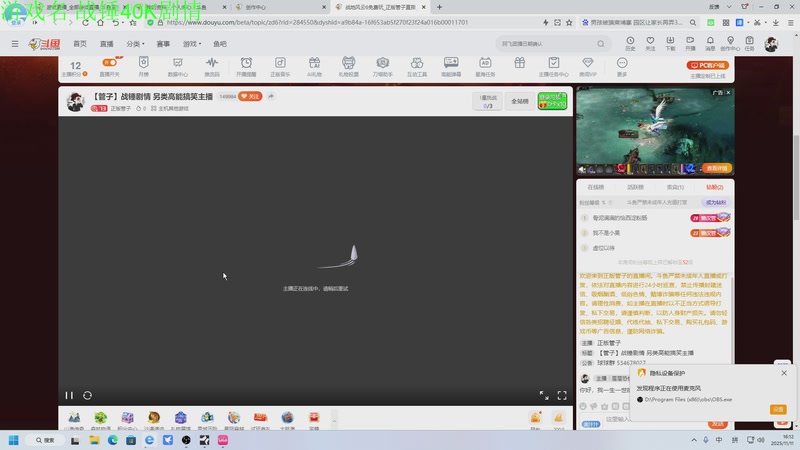Show hidden system tray icons
Image resolution: width=800 pixels, height=450 pixels.
[x=694, y=440]
